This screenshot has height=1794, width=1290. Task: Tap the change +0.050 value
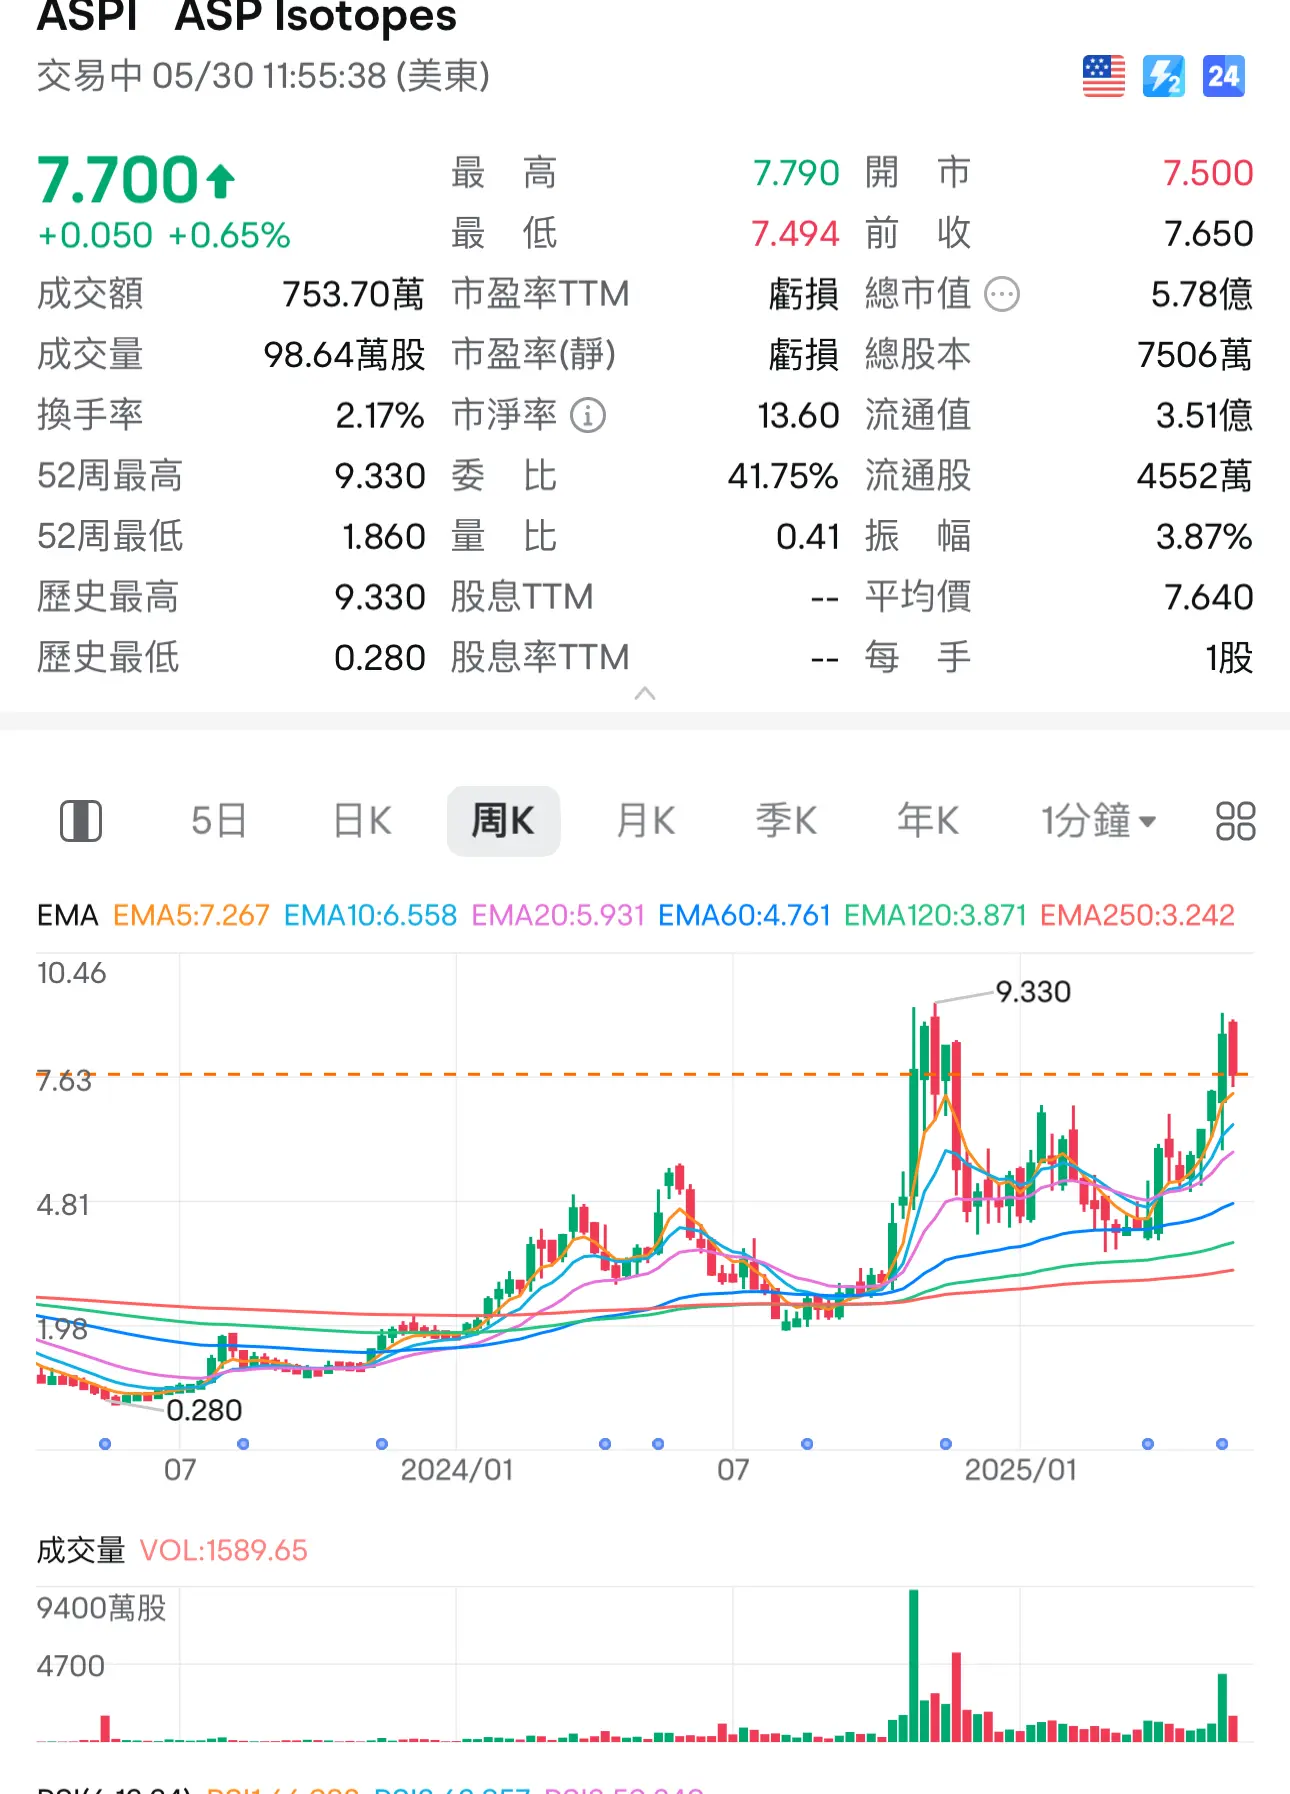(x=95, y=236)
